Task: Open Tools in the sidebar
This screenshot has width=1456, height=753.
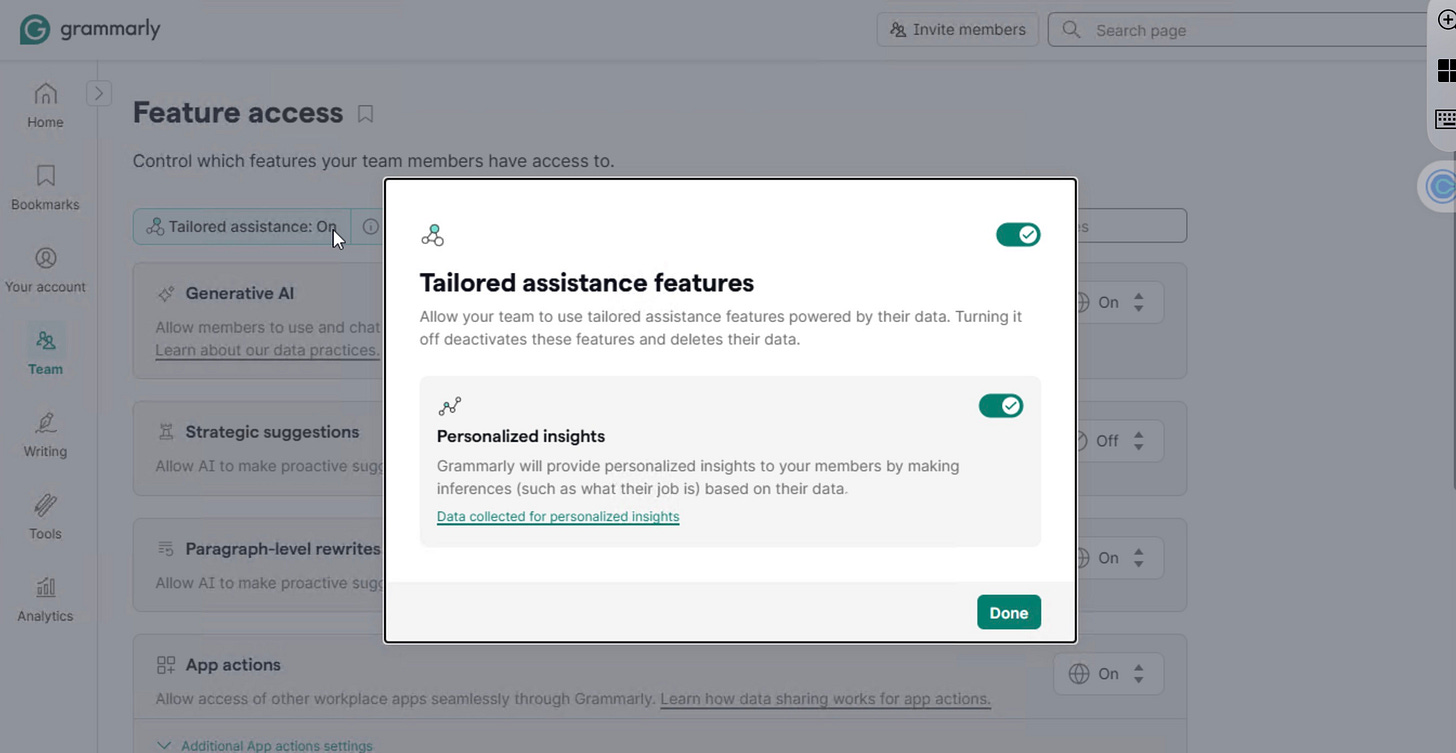Action: coord(45,517)
